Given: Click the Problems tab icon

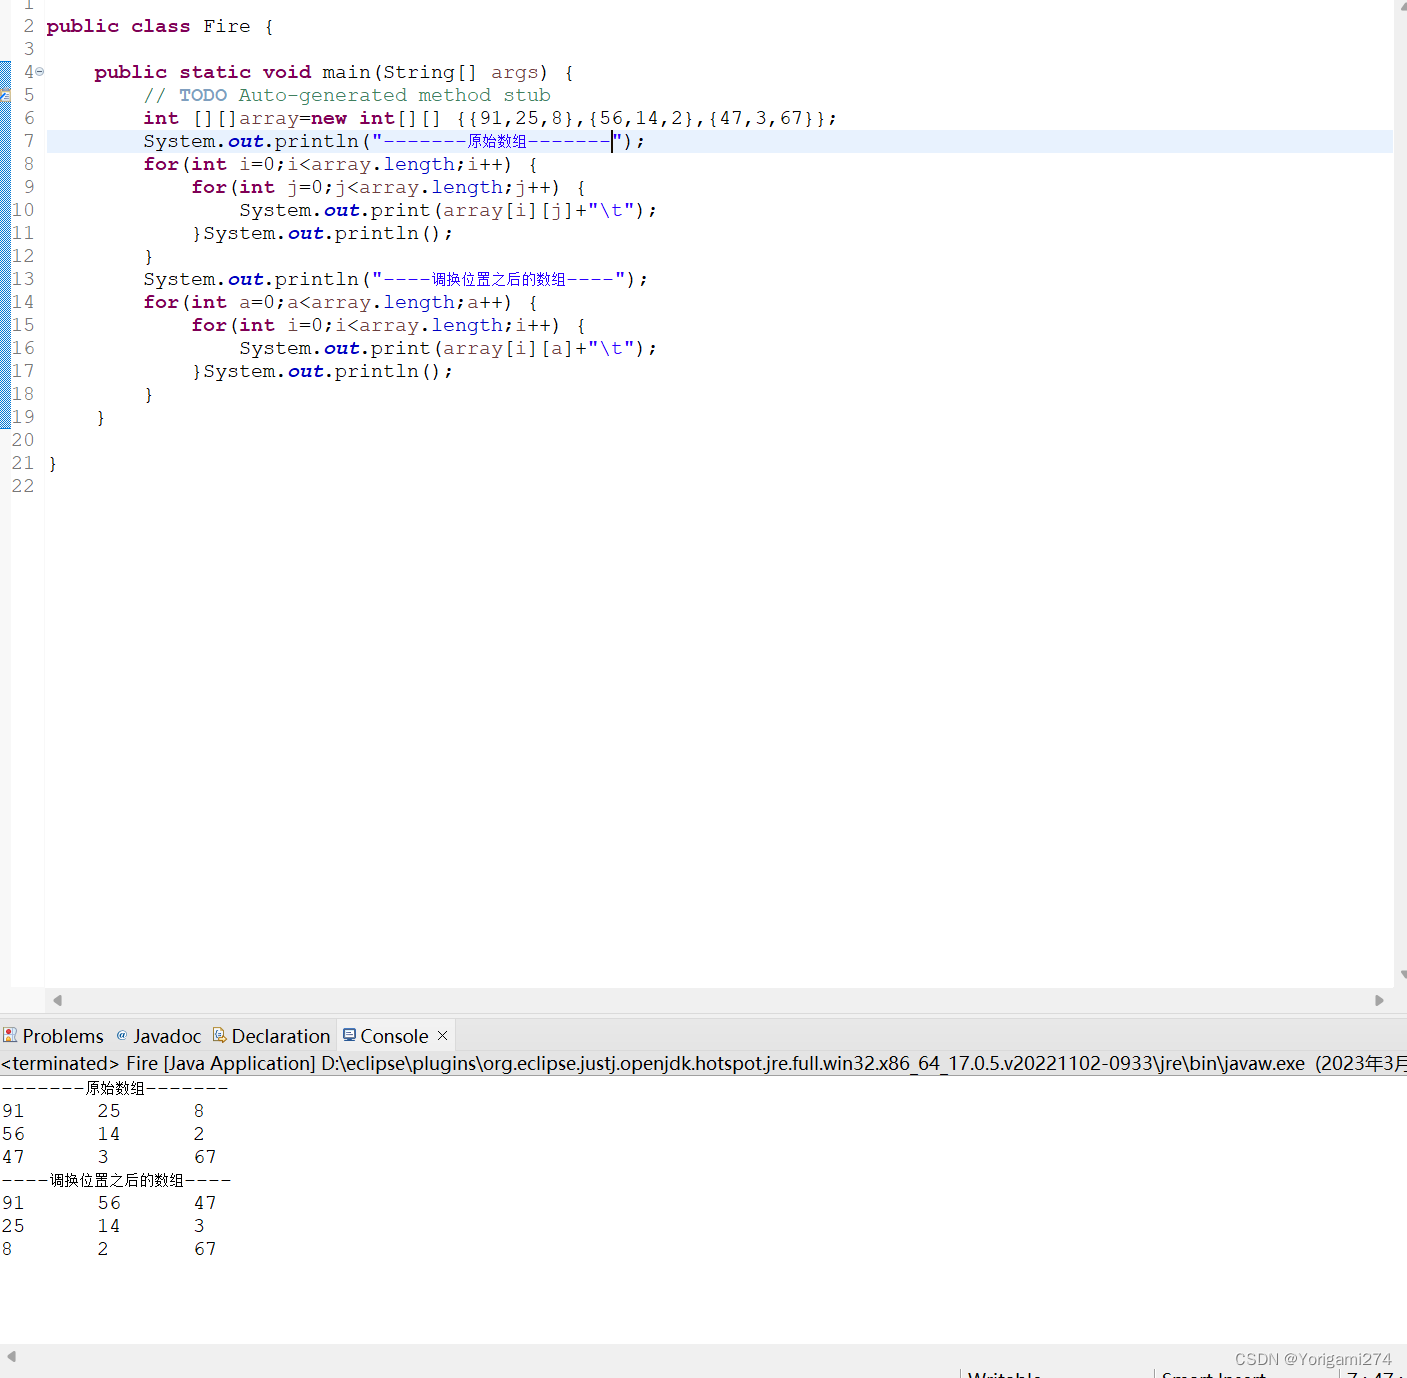Looking at the screenshot, I should tap(10, 1035).
